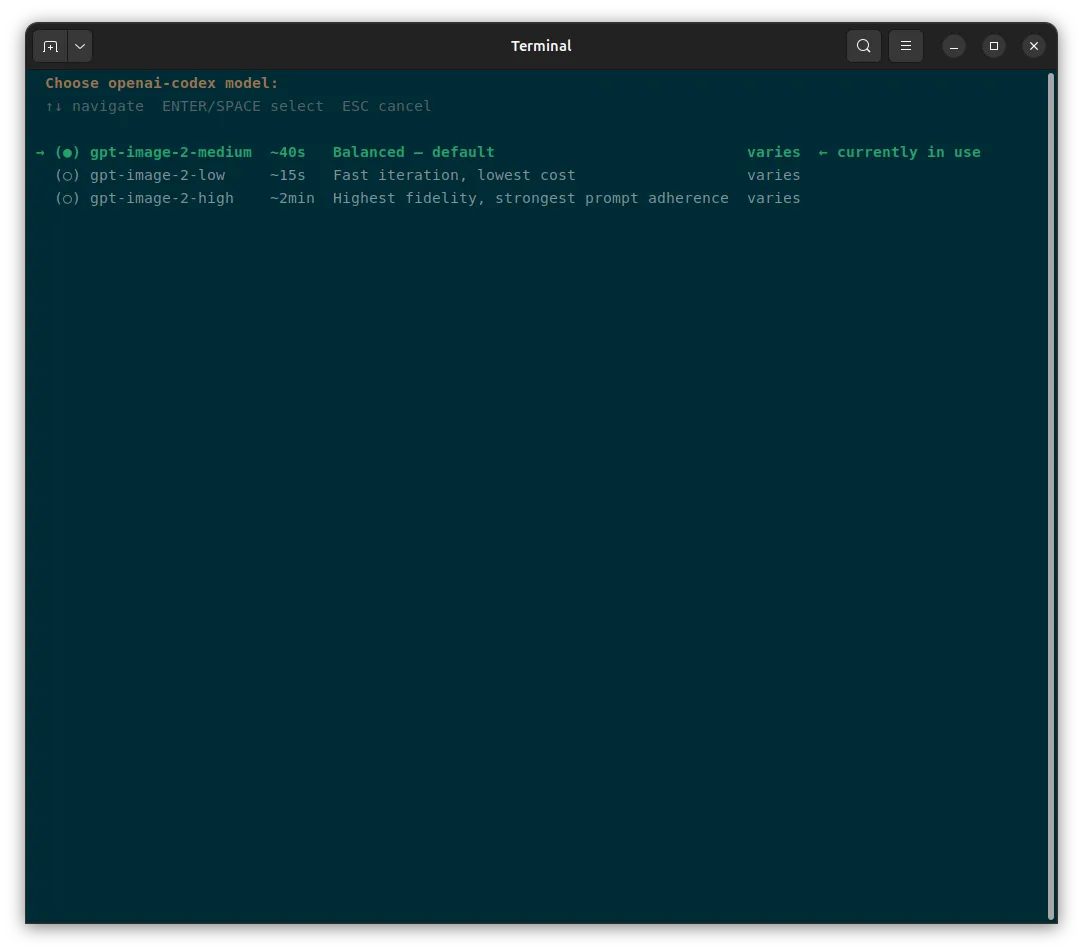Select the gpt-image-2-high radio button

click(68, 199)
